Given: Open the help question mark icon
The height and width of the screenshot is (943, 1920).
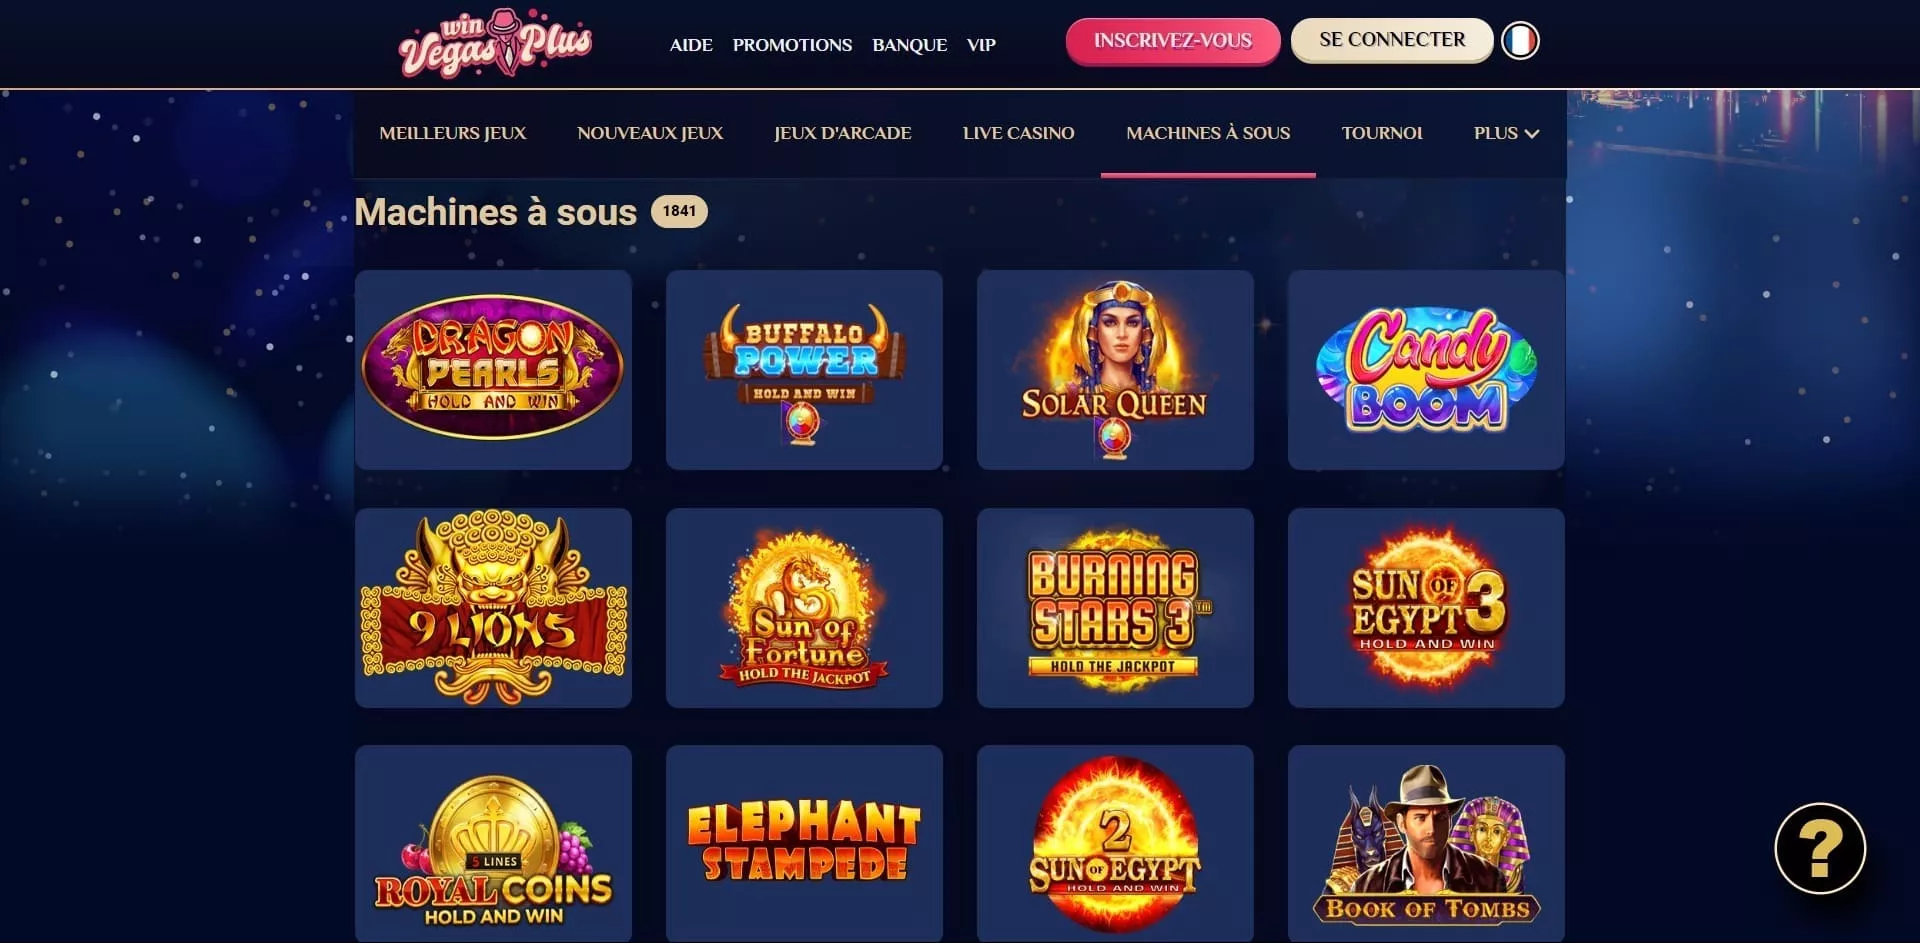Looking at the screenshot, I should (1820, 849).
